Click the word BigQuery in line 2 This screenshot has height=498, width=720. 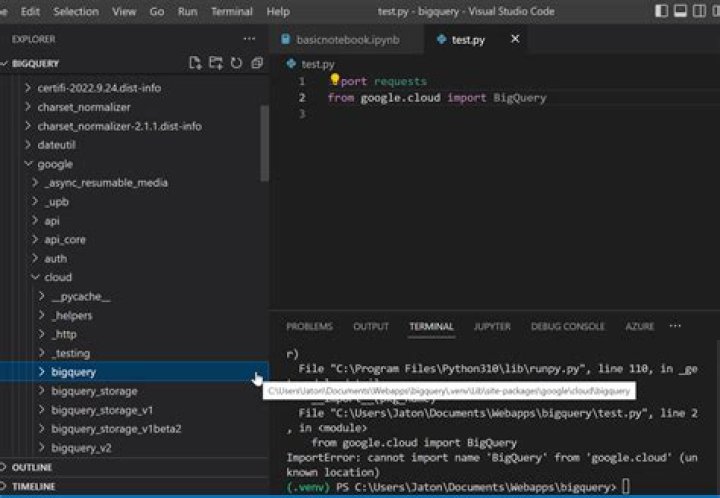click(x=520, y=98)
